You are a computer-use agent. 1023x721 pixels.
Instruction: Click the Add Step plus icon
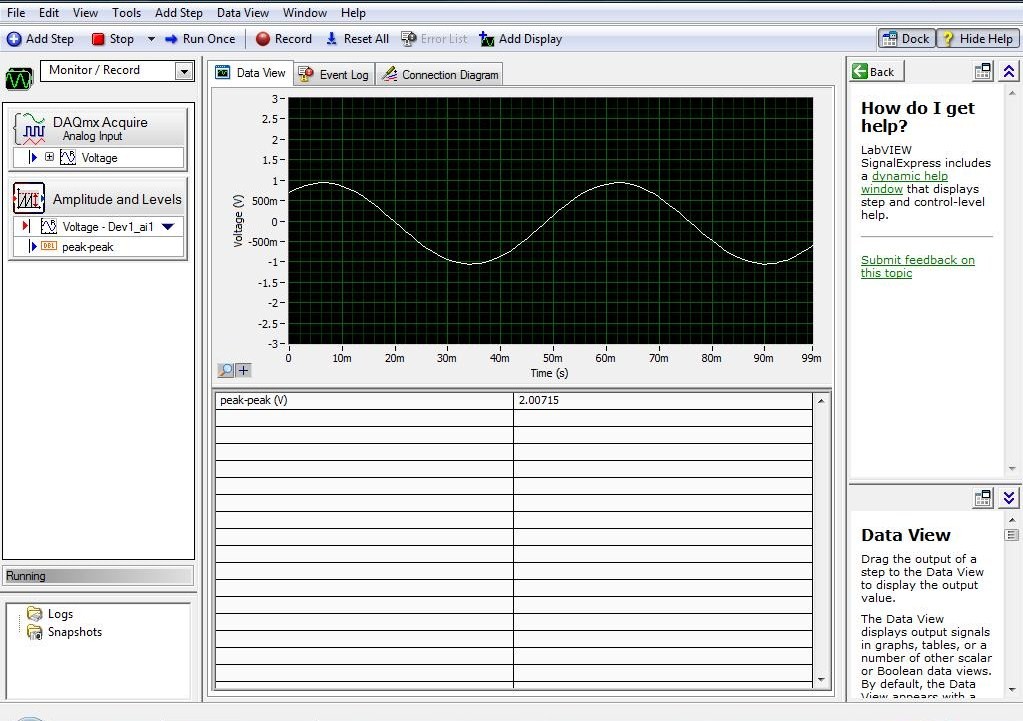pyautogui.click(x=14, y=39)
